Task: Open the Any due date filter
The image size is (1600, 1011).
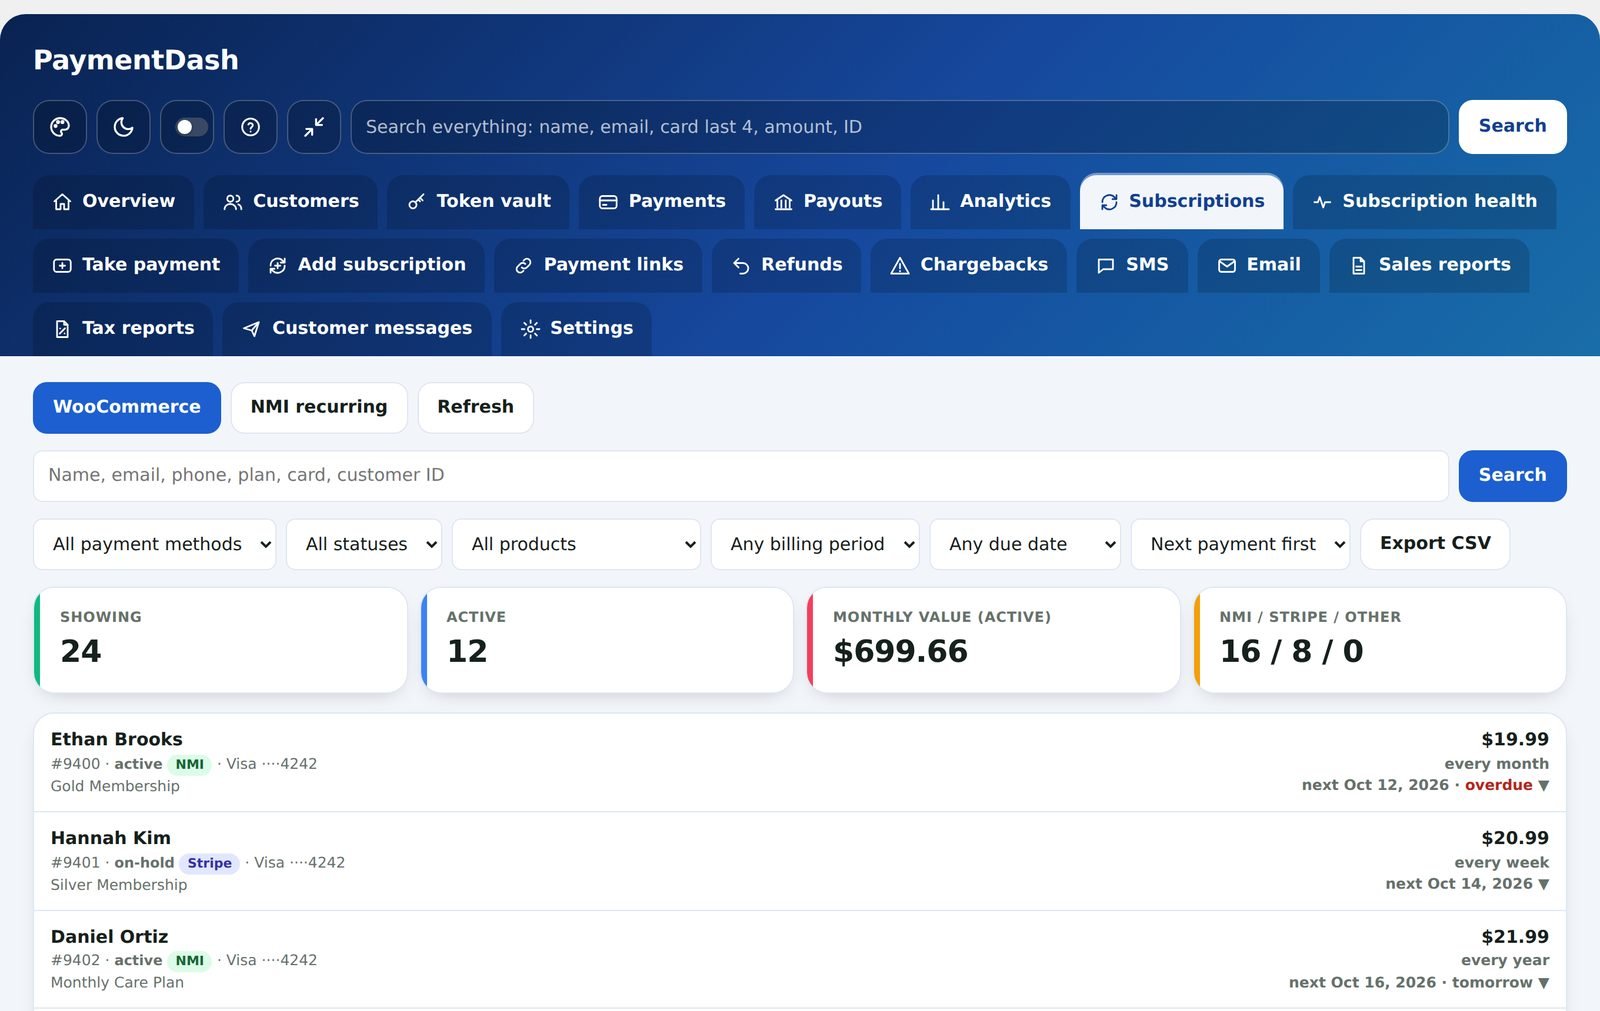Action: 1025,544
